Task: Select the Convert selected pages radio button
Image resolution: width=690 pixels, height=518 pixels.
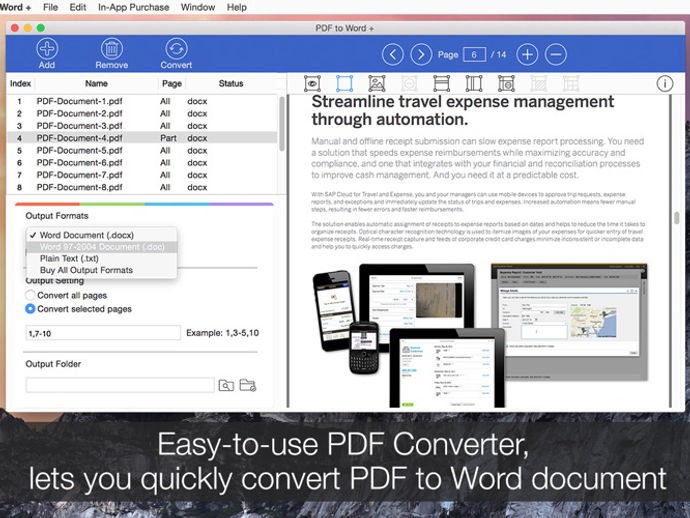Action: pyautogui.click(x=30, y=309)
